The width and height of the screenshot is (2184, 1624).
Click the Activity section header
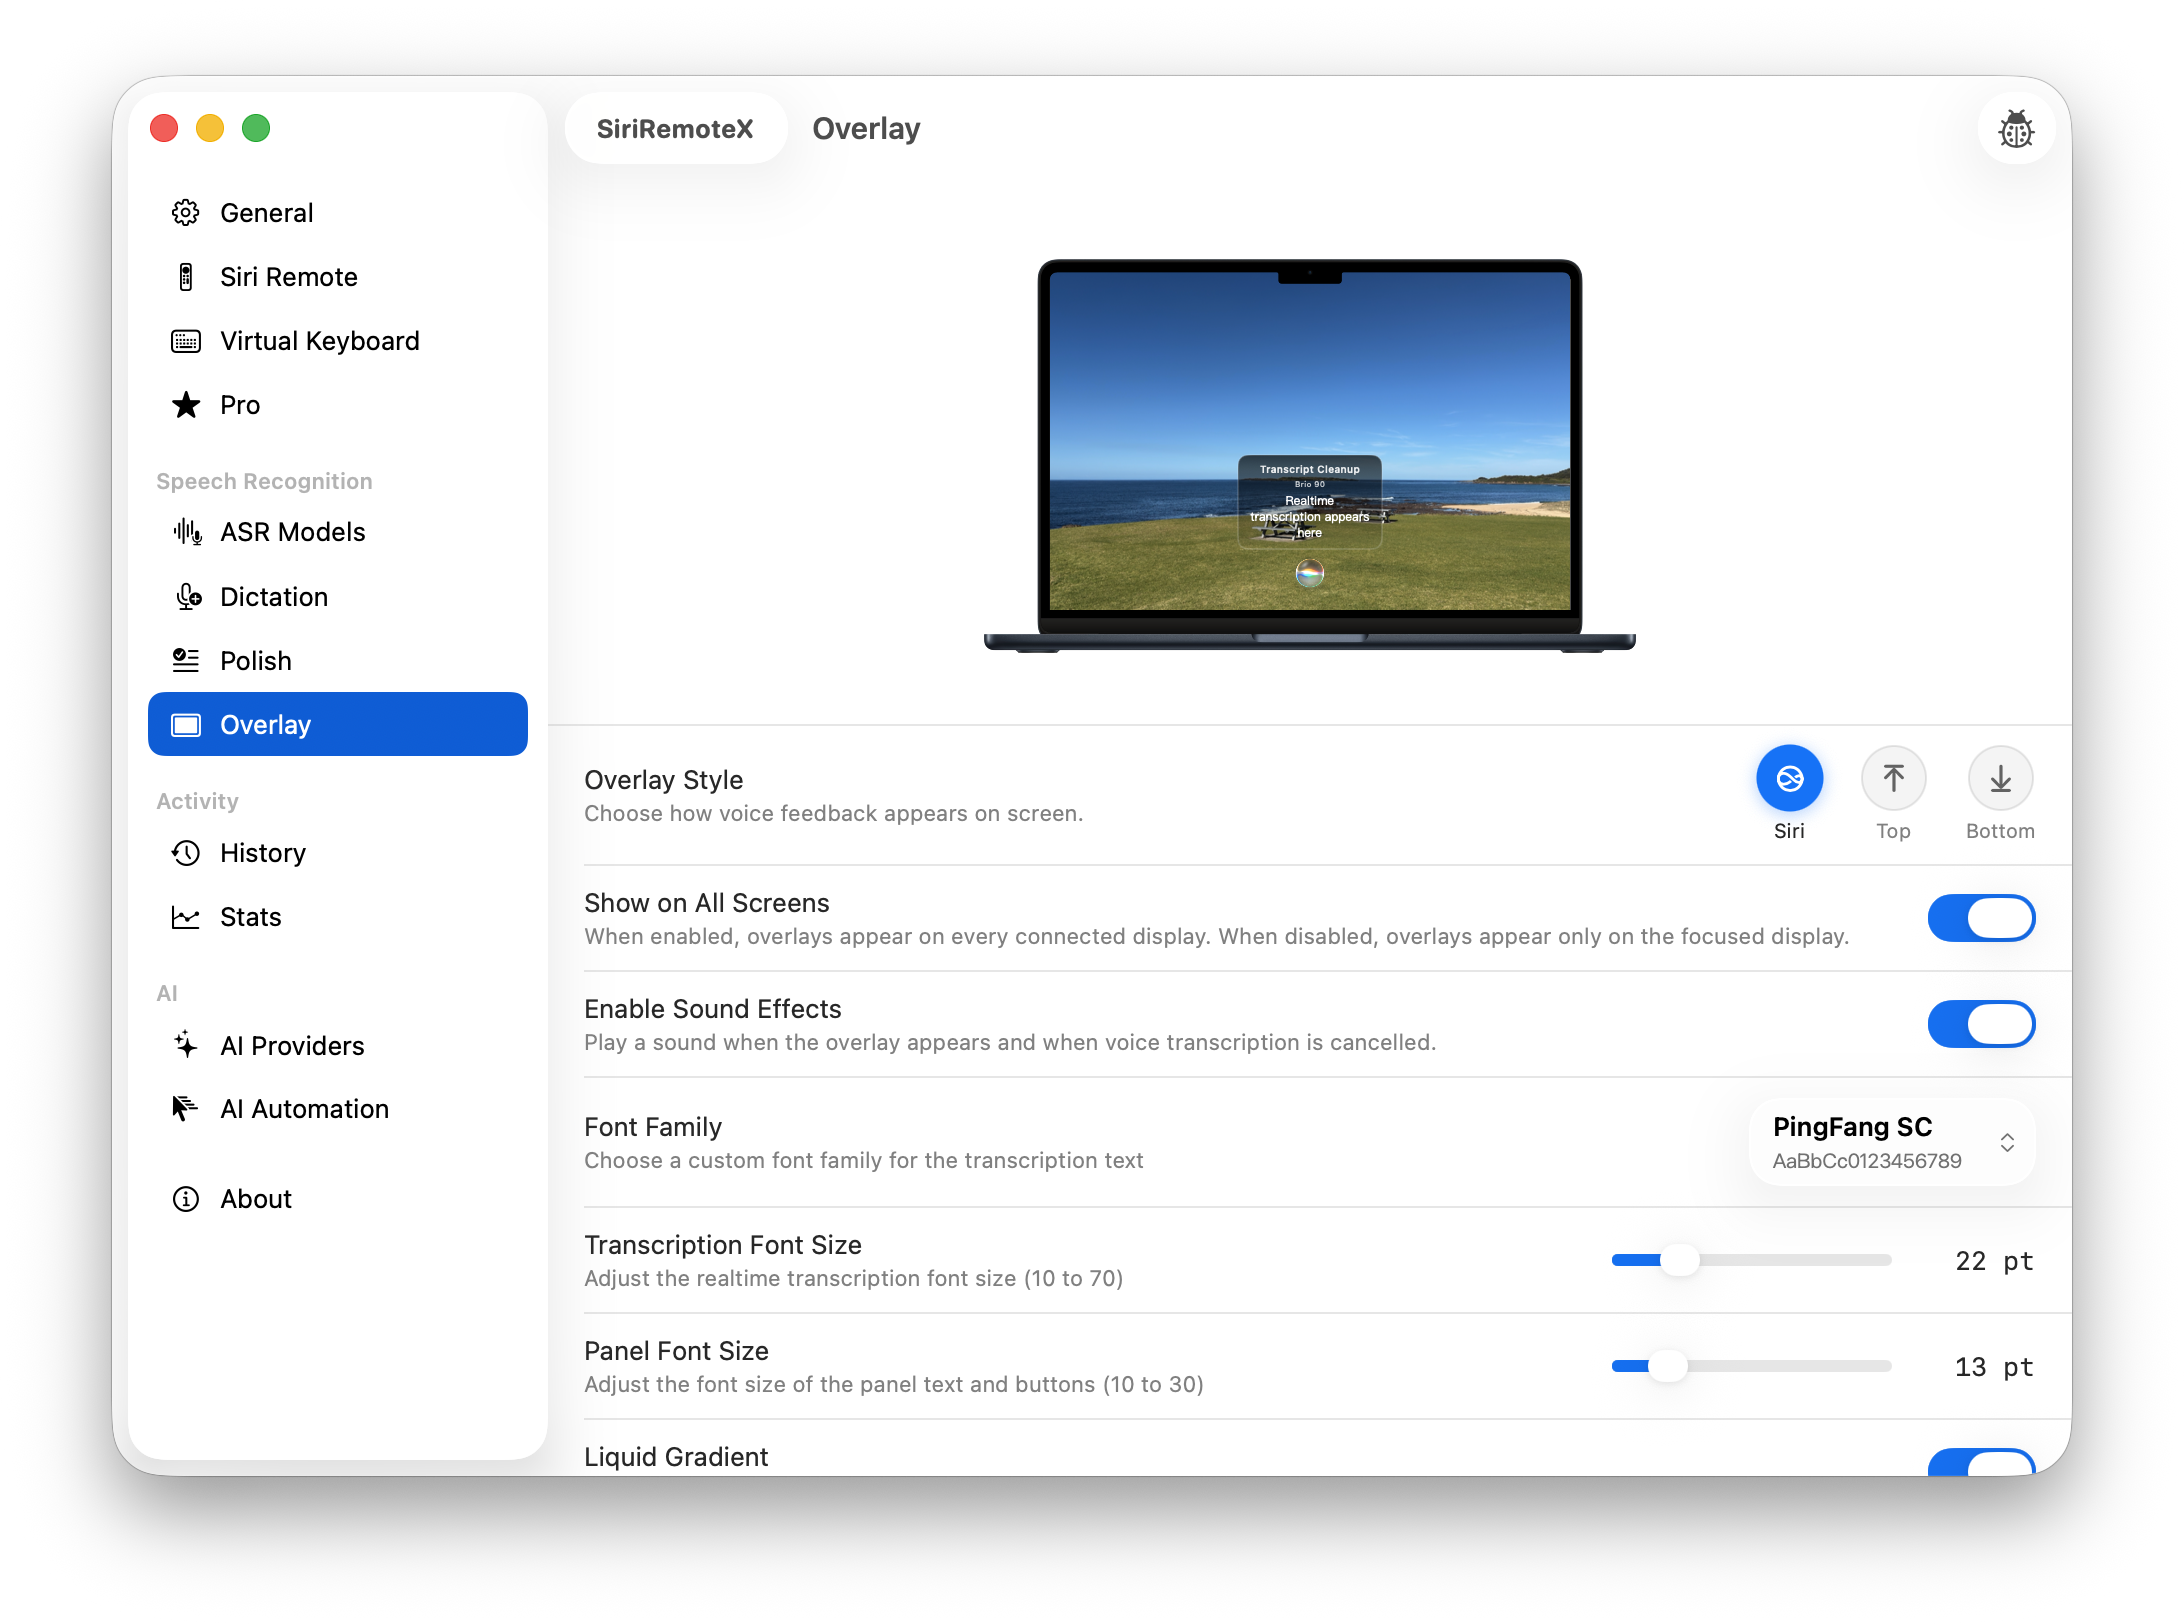pyautogui.click(x=197, y=801)
